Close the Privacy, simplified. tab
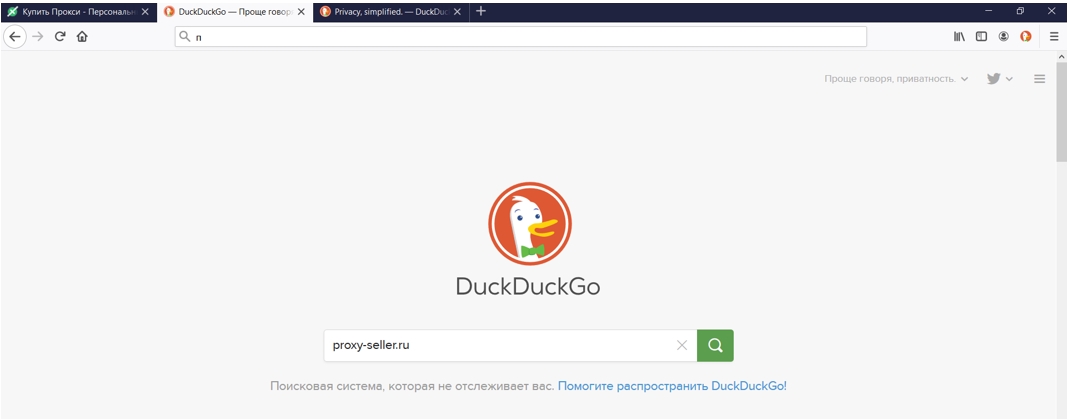1068x419 pixels. point(457,12)
